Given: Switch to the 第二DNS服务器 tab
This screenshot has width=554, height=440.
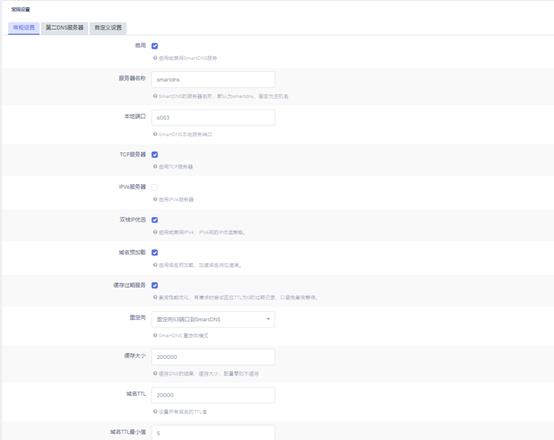Looking at the screenshot, I should pyautogui.click(x=65, y=28).
